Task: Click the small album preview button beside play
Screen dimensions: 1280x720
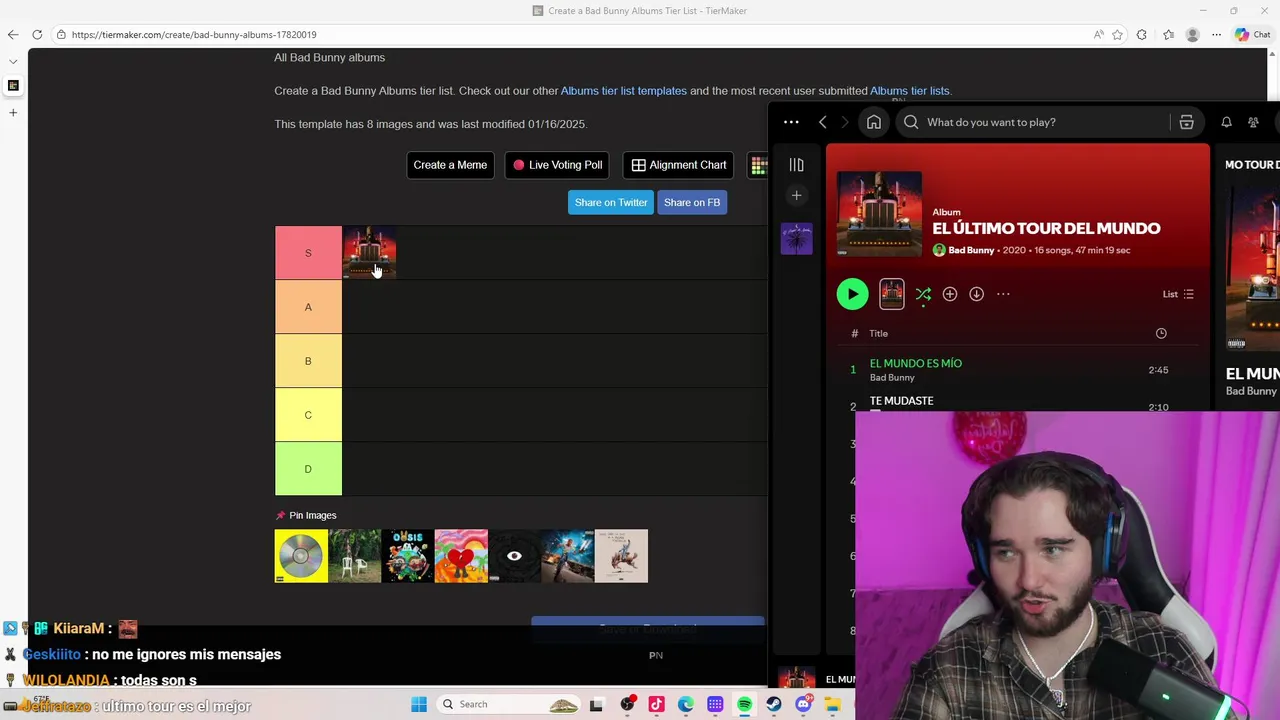Action: pos(891,294)
